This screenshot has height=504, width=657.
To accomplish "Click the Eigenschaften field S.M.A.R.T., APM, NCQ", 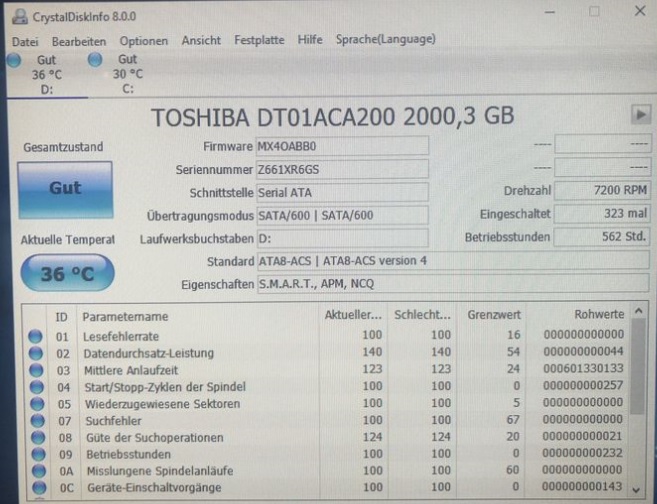I will (x=453, y=284).
